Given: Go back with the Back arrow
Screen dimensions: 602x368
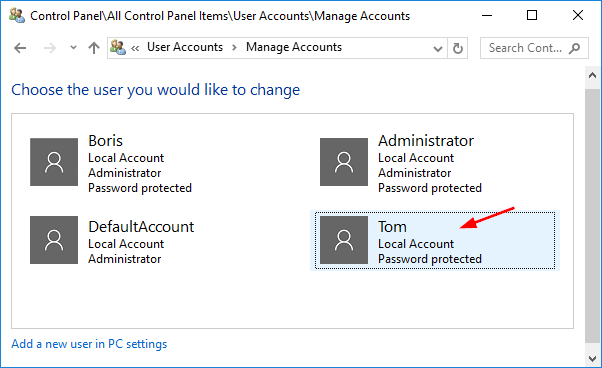Looking at the screenshot, I should point(20,48).
